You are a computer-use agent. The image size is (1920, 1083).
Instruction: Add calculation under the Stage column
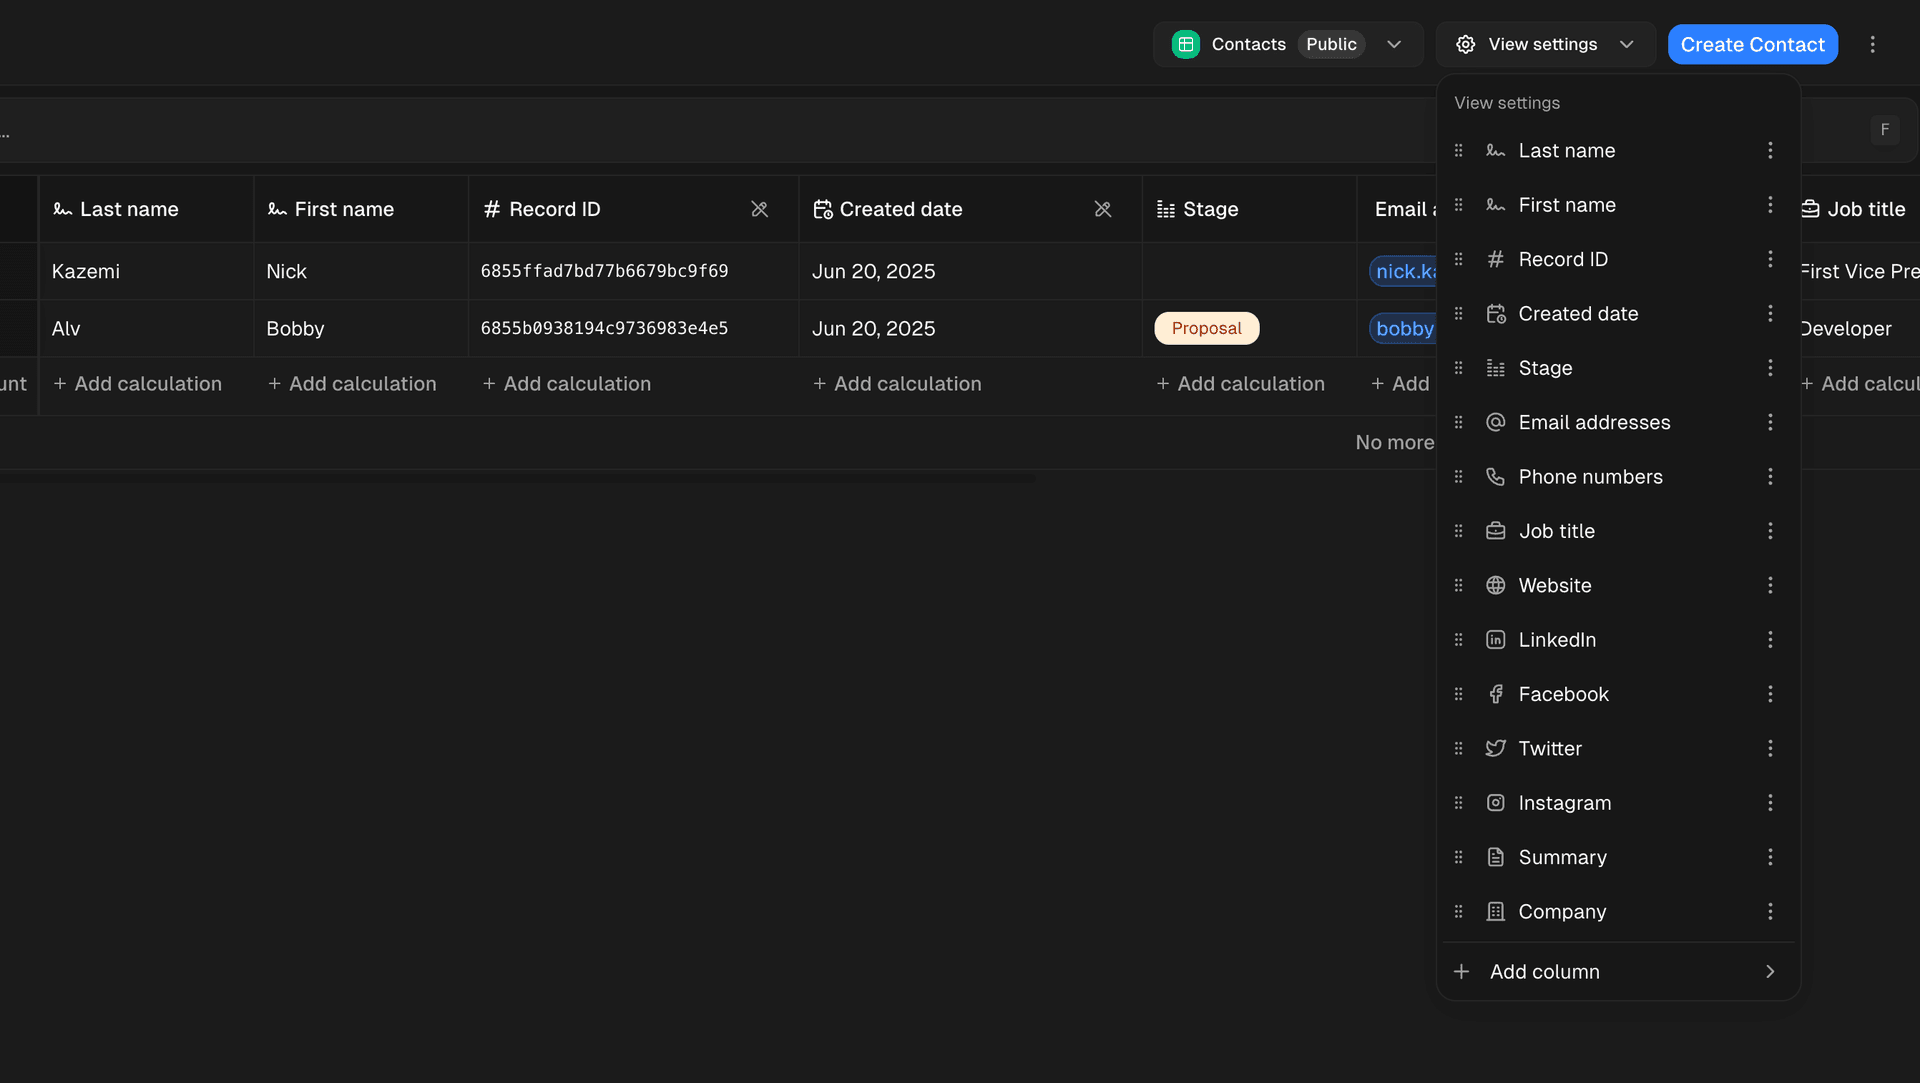point(1239,383)
